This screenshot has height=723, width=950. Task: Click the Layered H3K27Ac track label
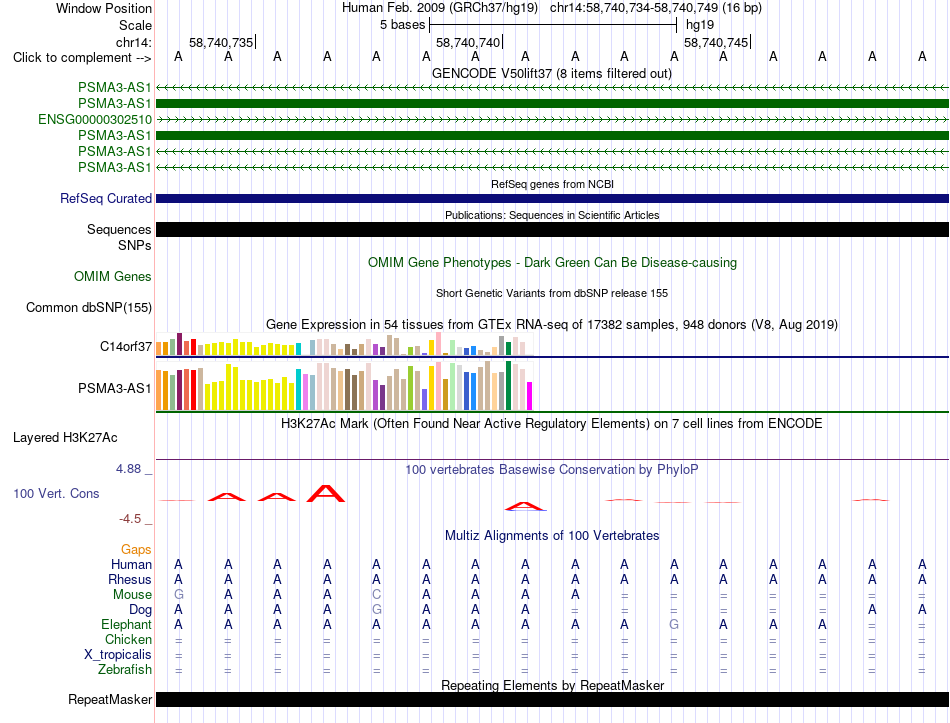[x=65, y=438]
